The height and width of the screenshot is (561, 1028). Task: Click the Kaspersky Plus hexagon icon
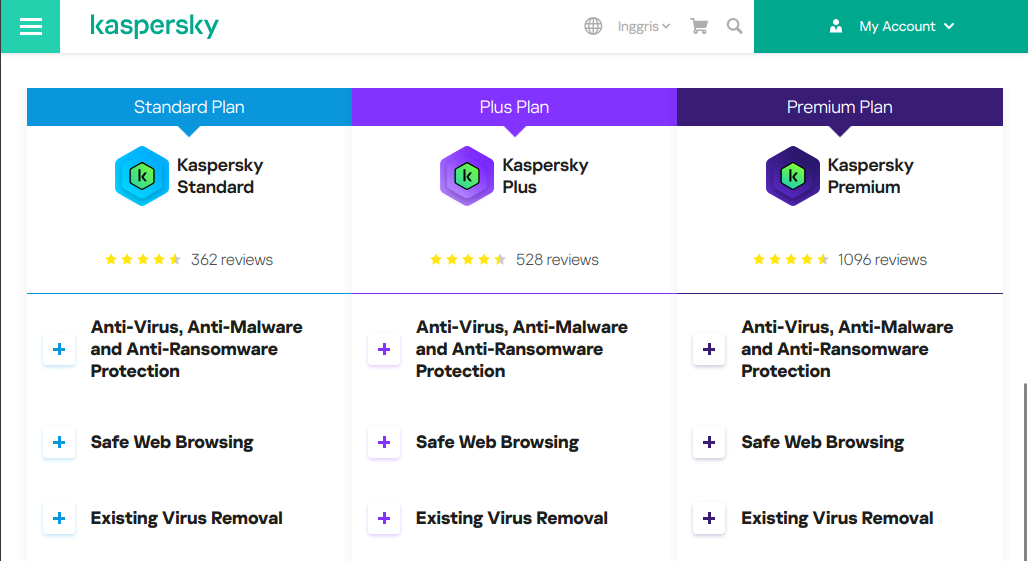pyautogui.click(x=467, y=176)
